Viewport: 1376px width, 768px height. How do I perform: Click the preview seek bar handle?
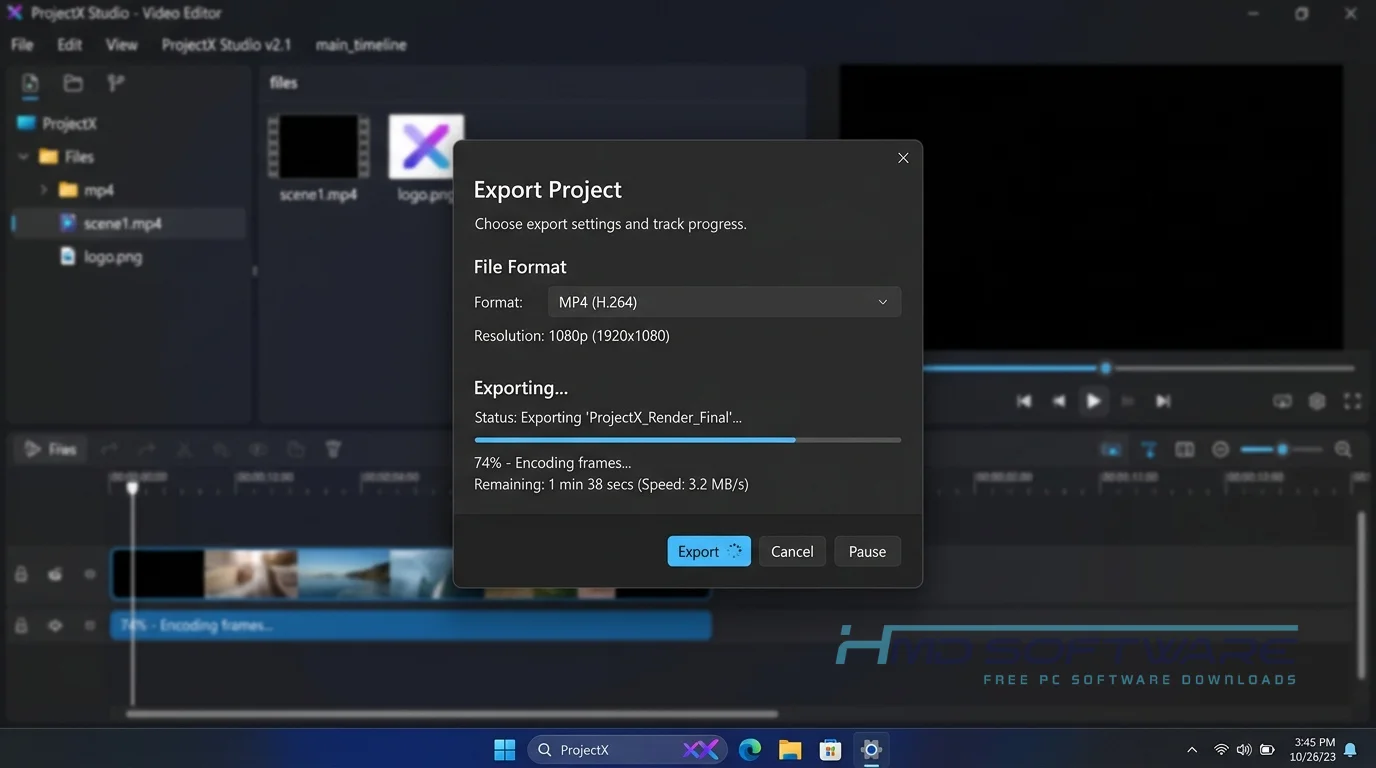(x=1105, y=368)
